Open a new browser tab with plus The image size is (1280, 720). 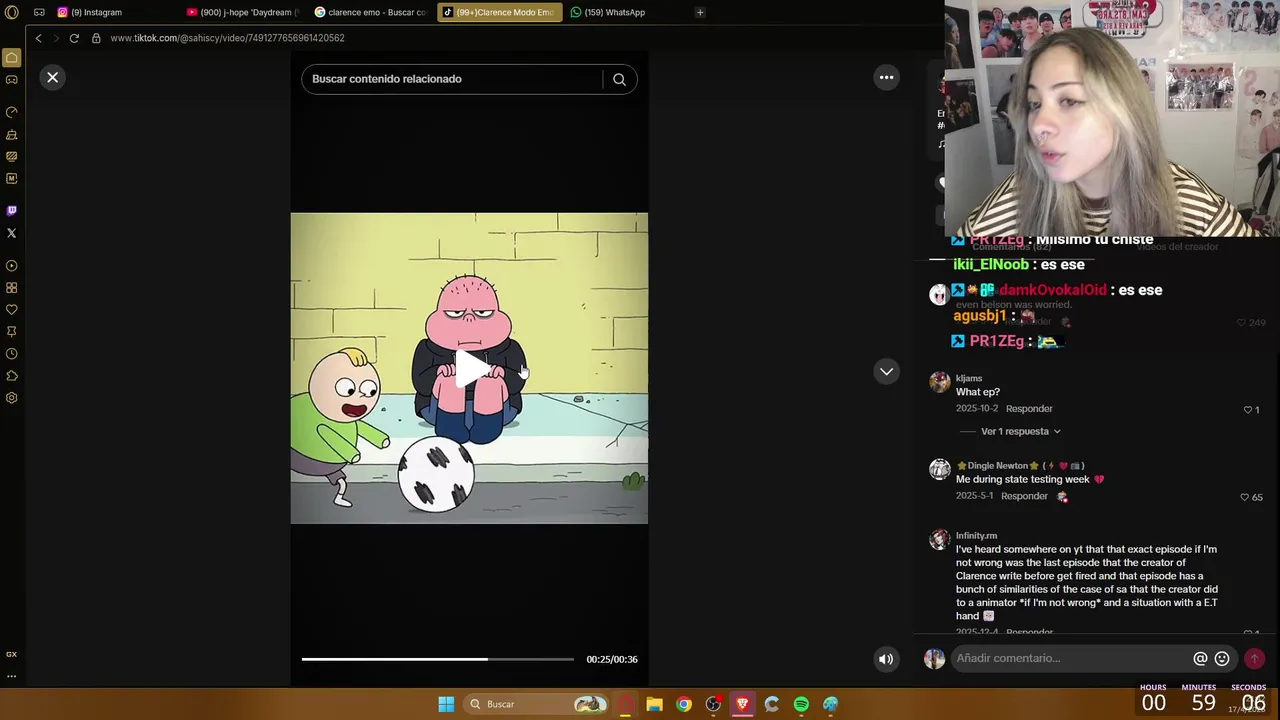point(700,12)
